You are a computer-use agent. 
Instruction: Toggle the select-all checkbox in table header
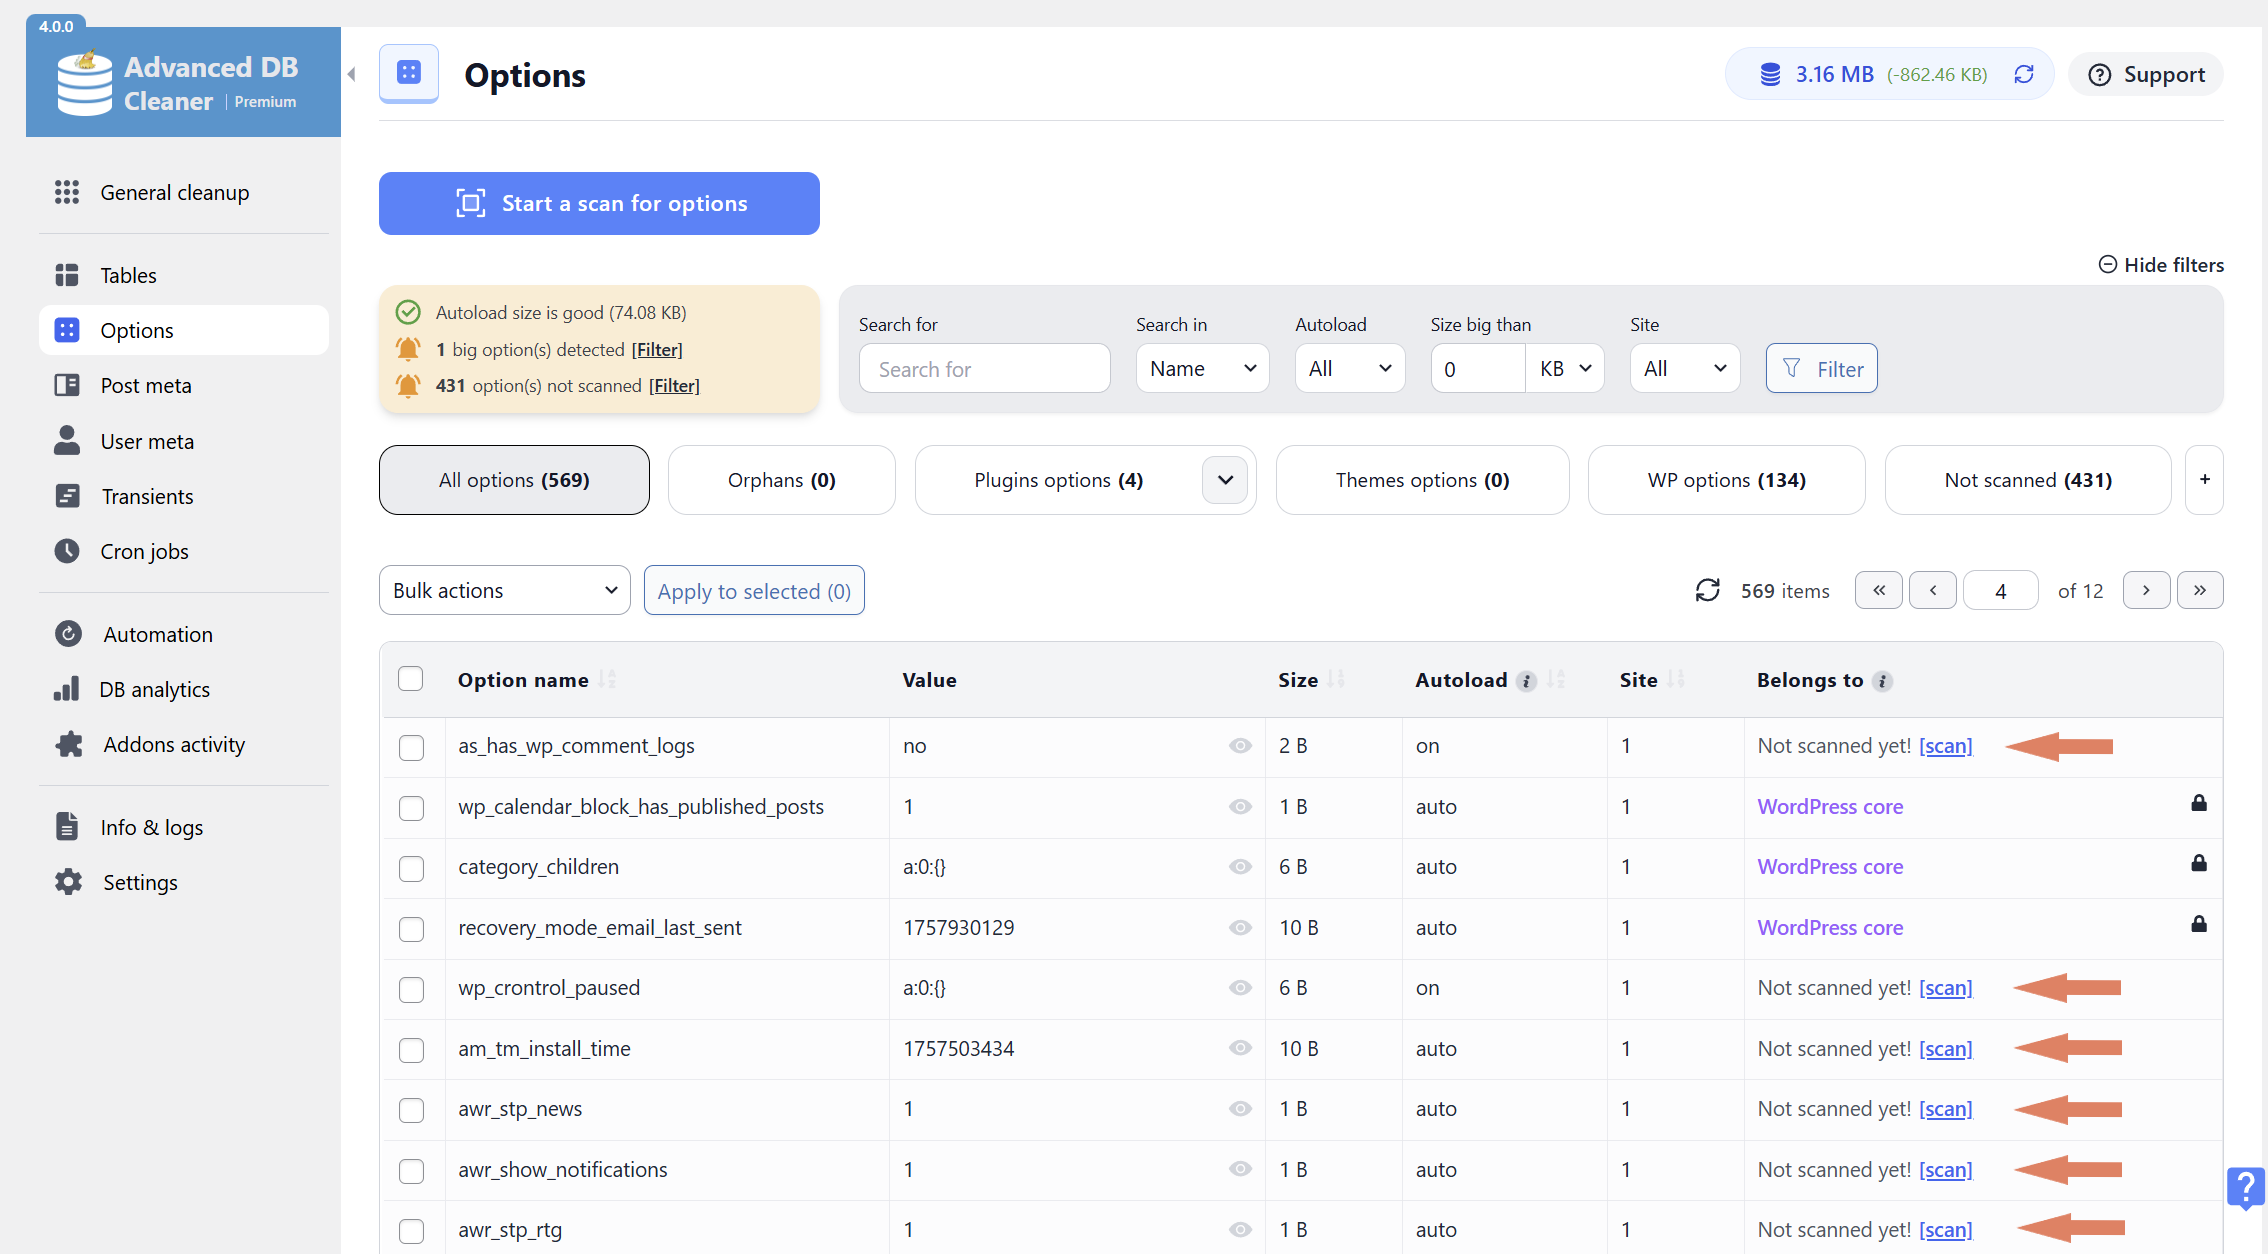(410, 679)
